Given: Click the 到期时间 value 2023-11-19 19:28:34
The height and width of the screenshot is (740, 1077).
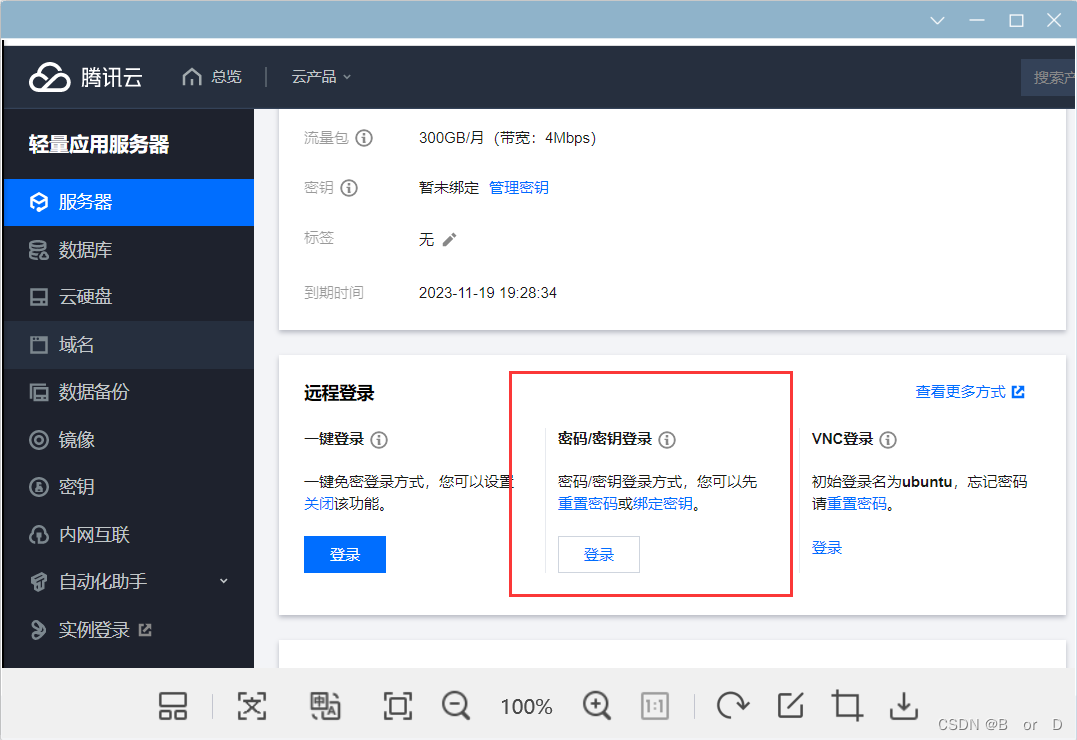Looking at the screenshot, I should tap(488, 293).
